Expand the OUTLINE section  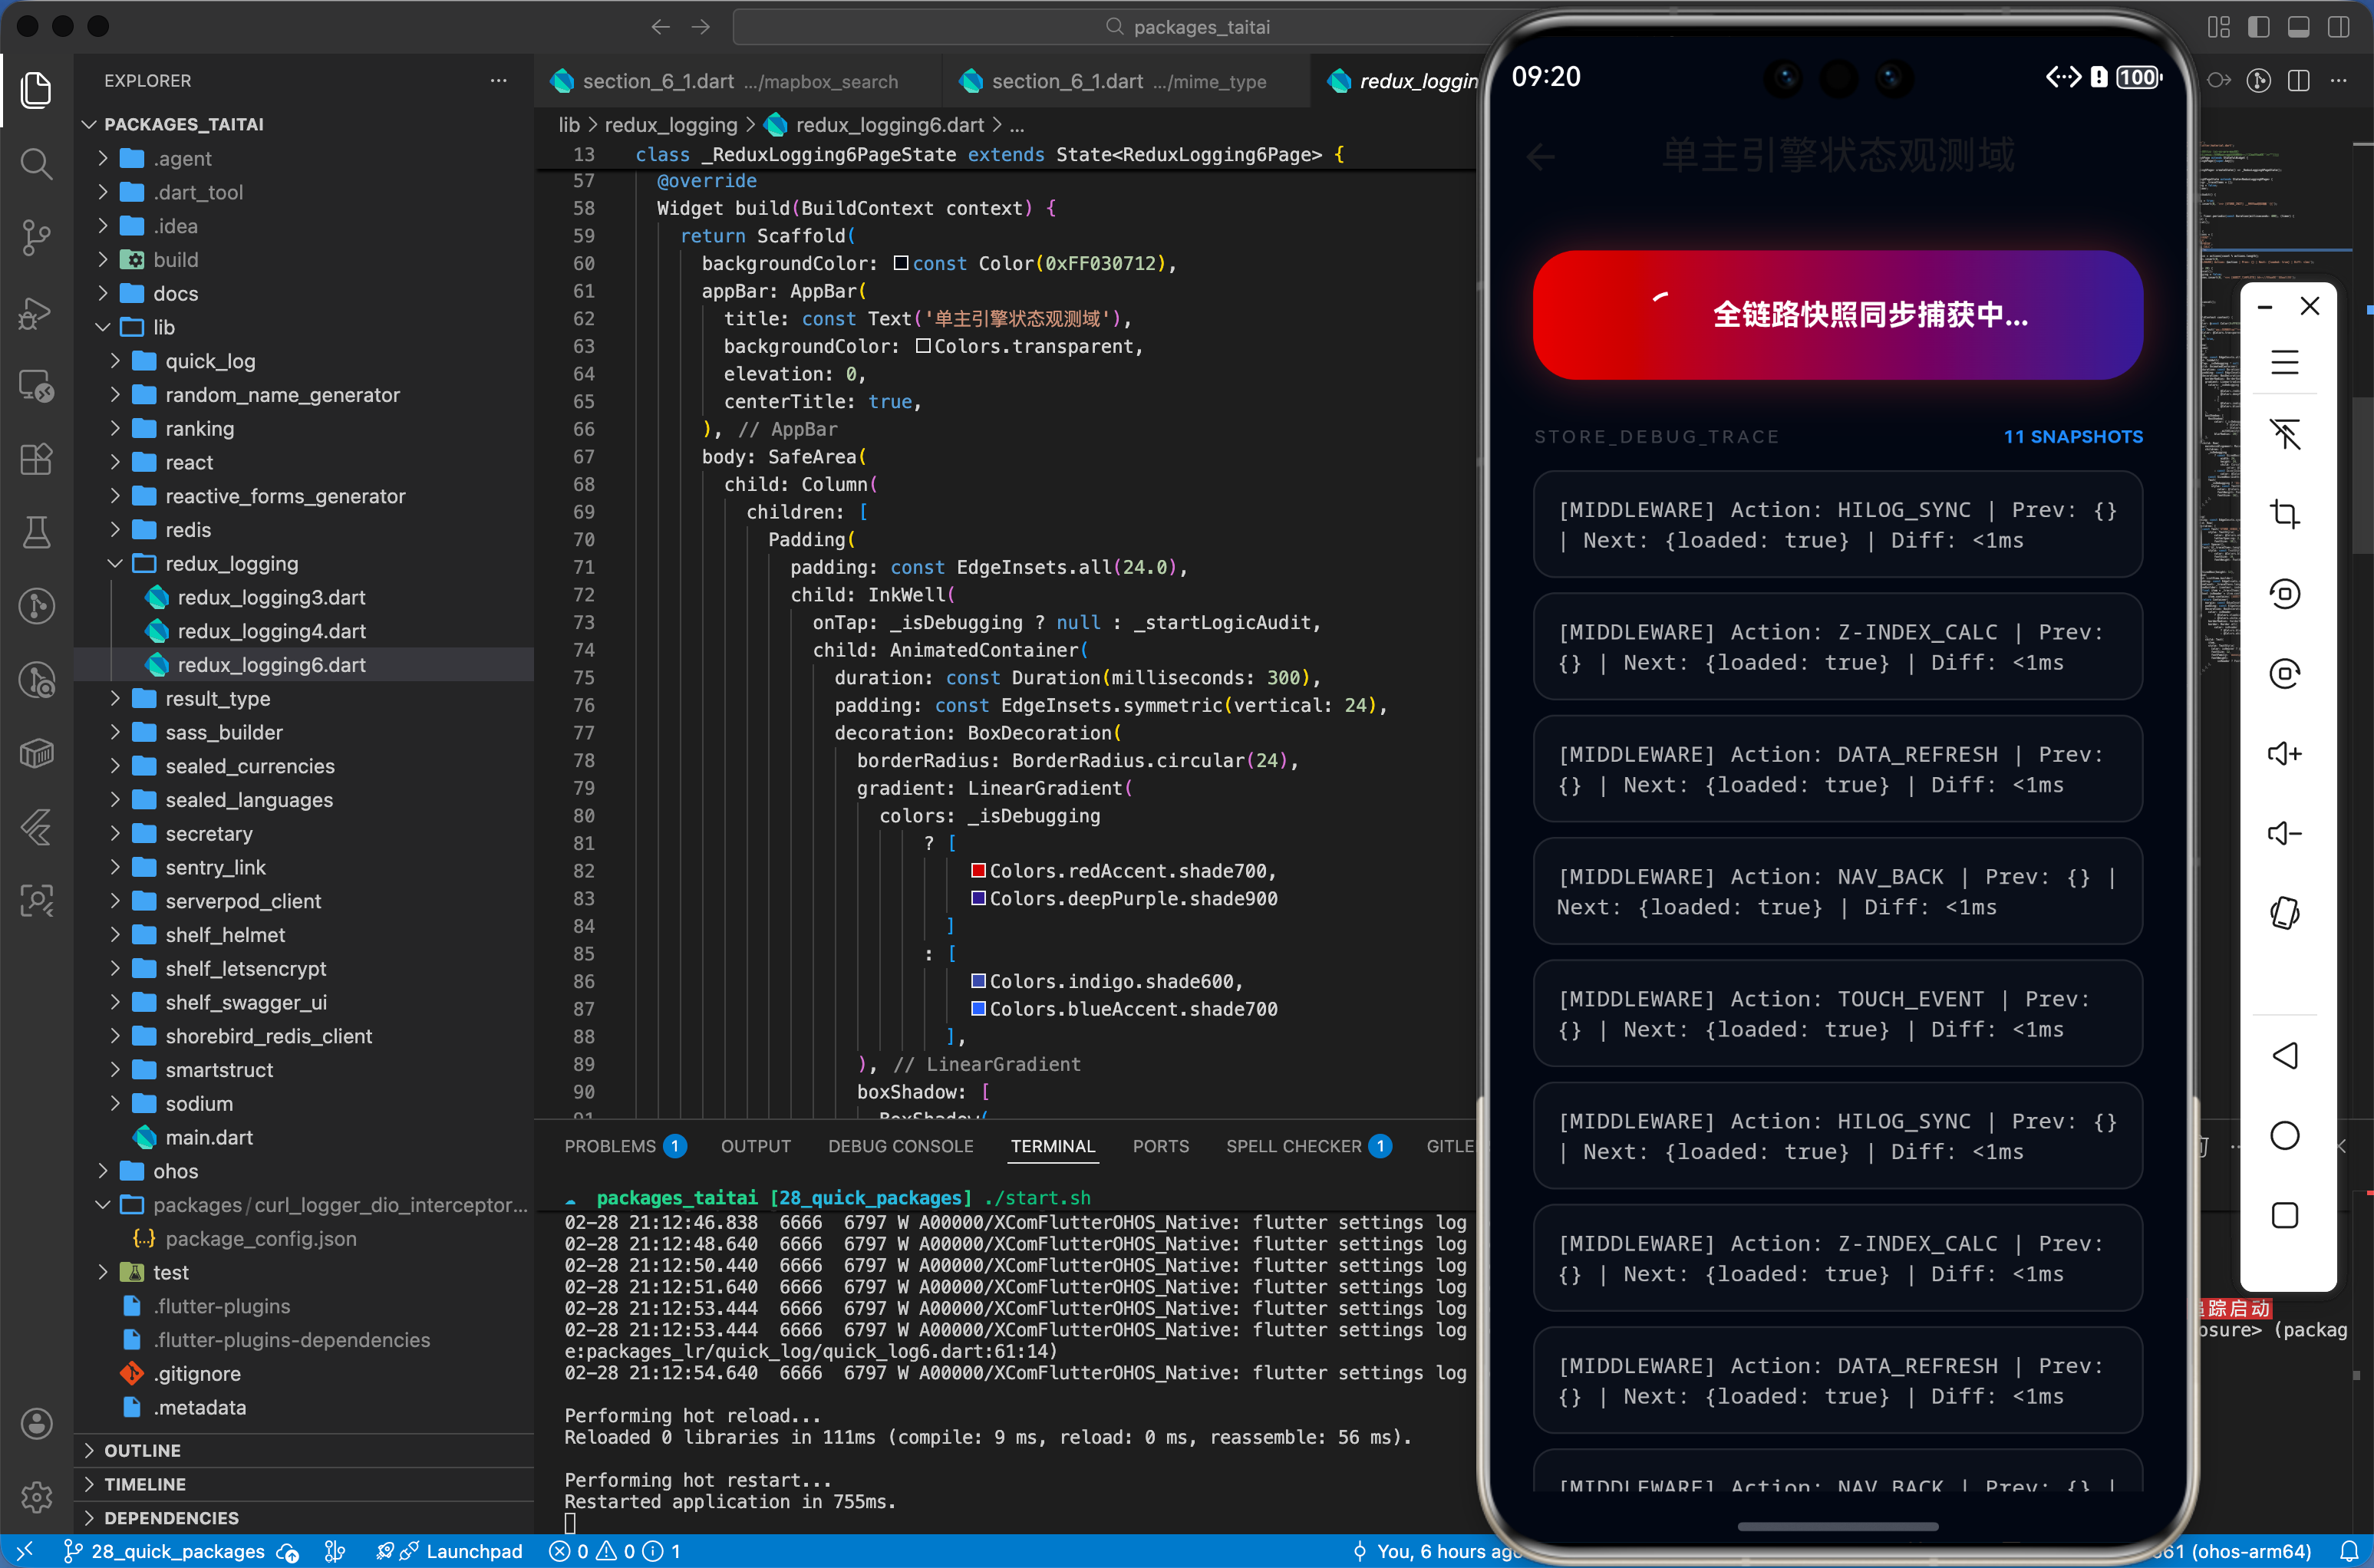coord(142,1450)
